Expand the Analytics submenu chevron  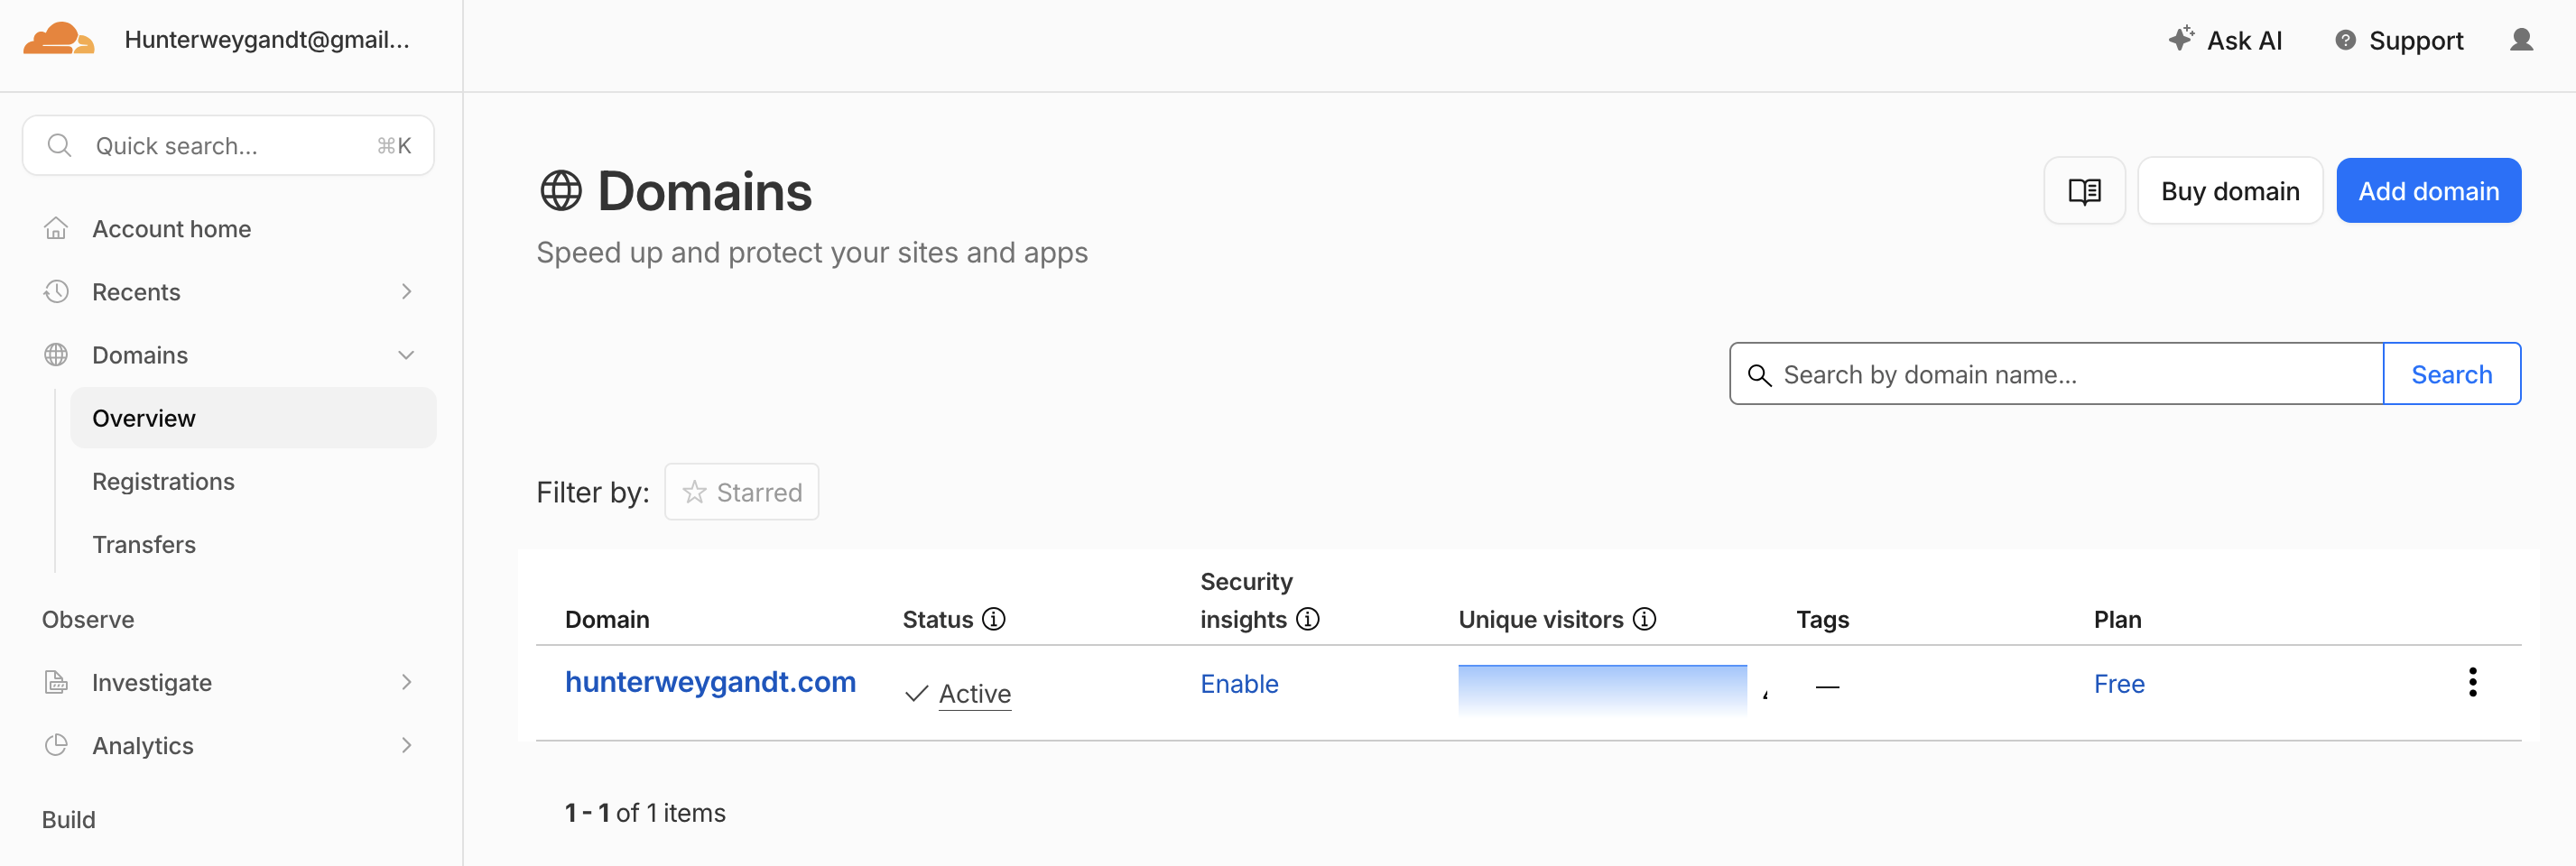tap(406, 745)
